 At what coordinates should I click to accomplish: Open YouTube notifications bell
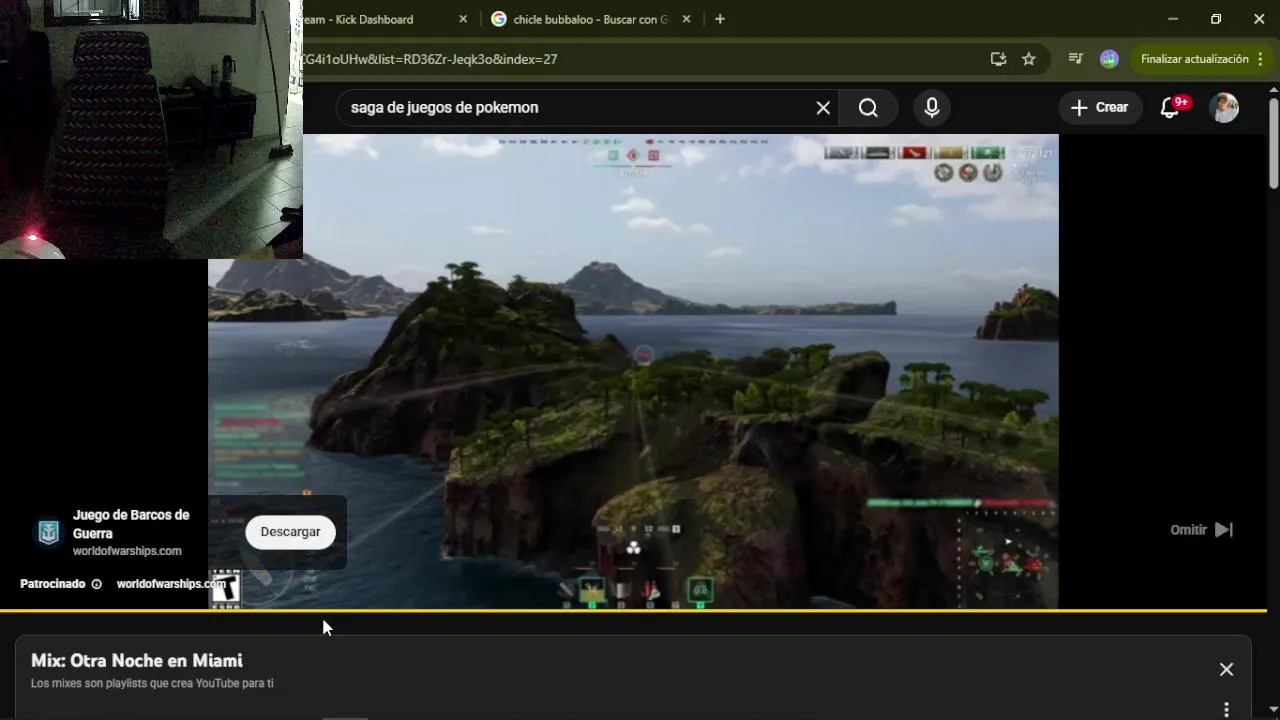click(x=1170, y=108)
